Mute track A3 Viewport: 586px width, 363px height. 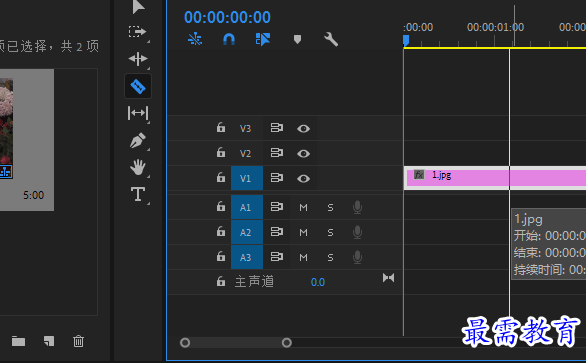click(x=303, y=258)
